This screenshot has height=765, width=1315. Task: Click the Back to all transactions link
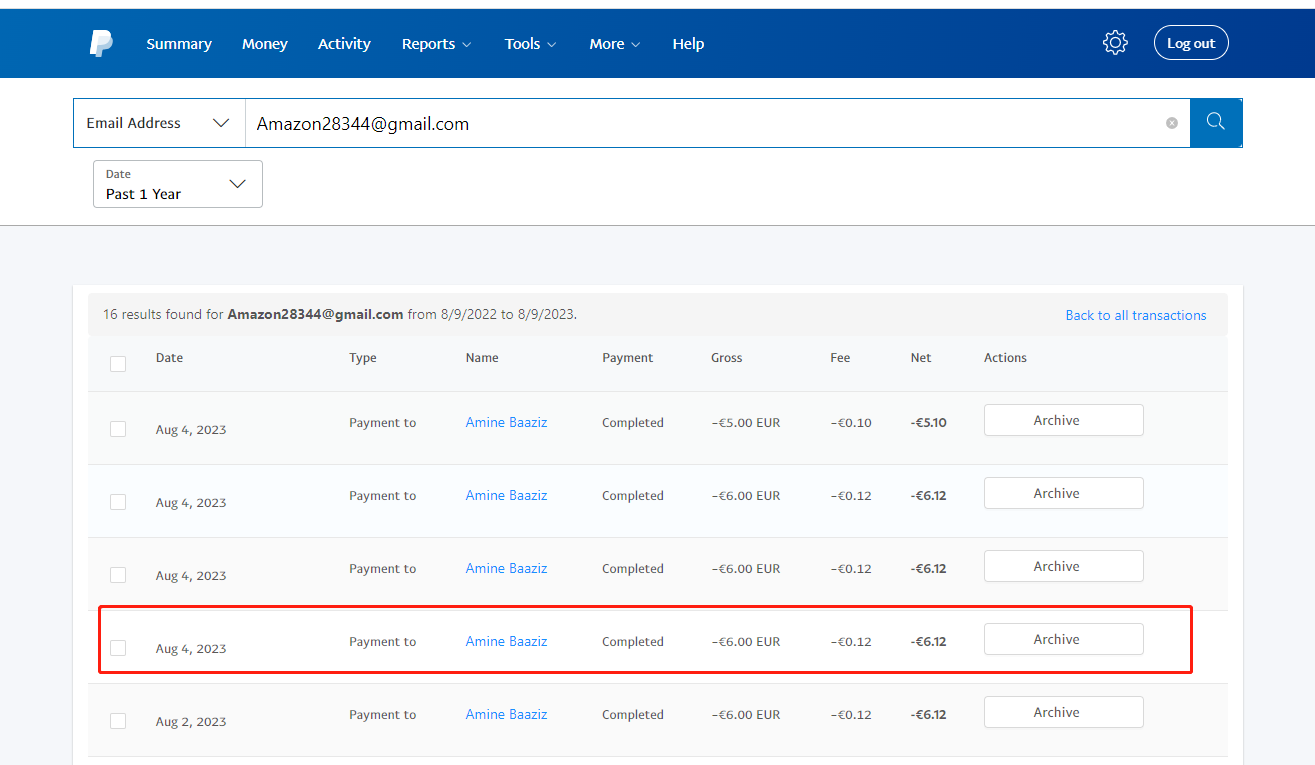click(1135, 315)
